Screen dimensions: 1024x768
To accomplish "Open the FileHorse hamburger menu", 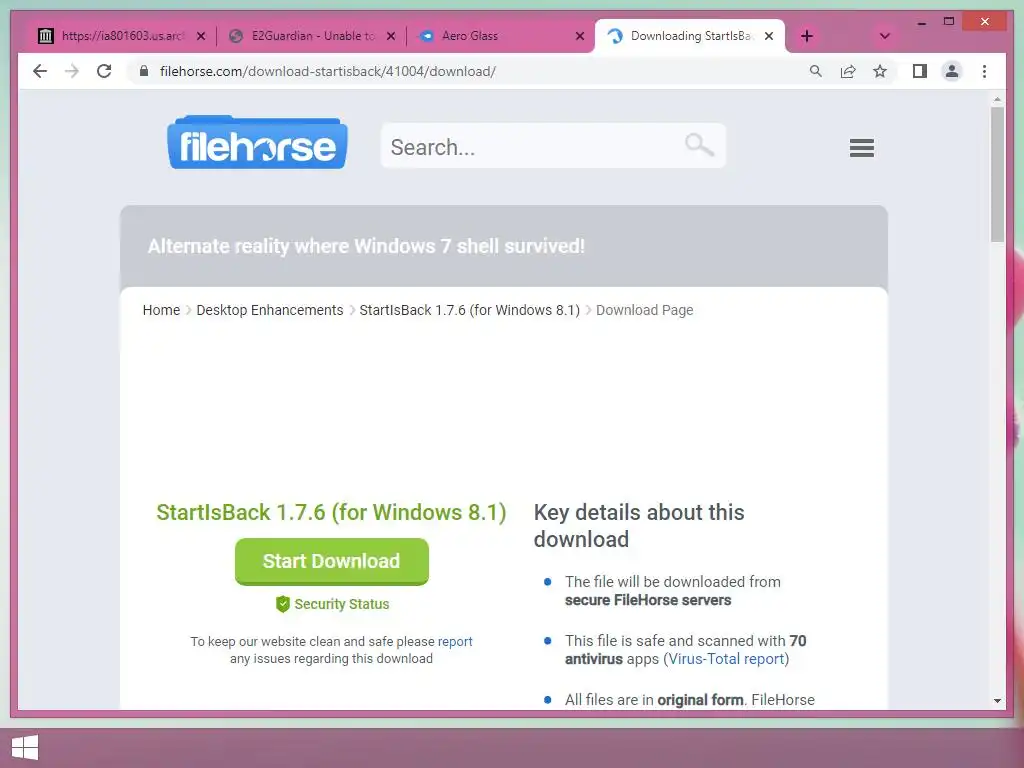I will [861, 148].
